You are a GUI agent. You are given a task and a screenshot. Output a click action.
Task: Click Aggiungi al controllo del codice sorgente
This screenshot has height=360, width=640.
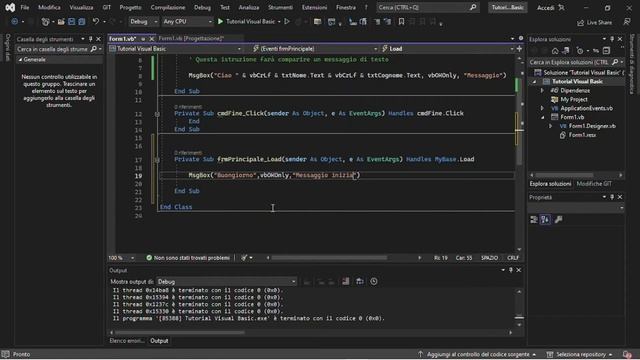pos(478,354)
